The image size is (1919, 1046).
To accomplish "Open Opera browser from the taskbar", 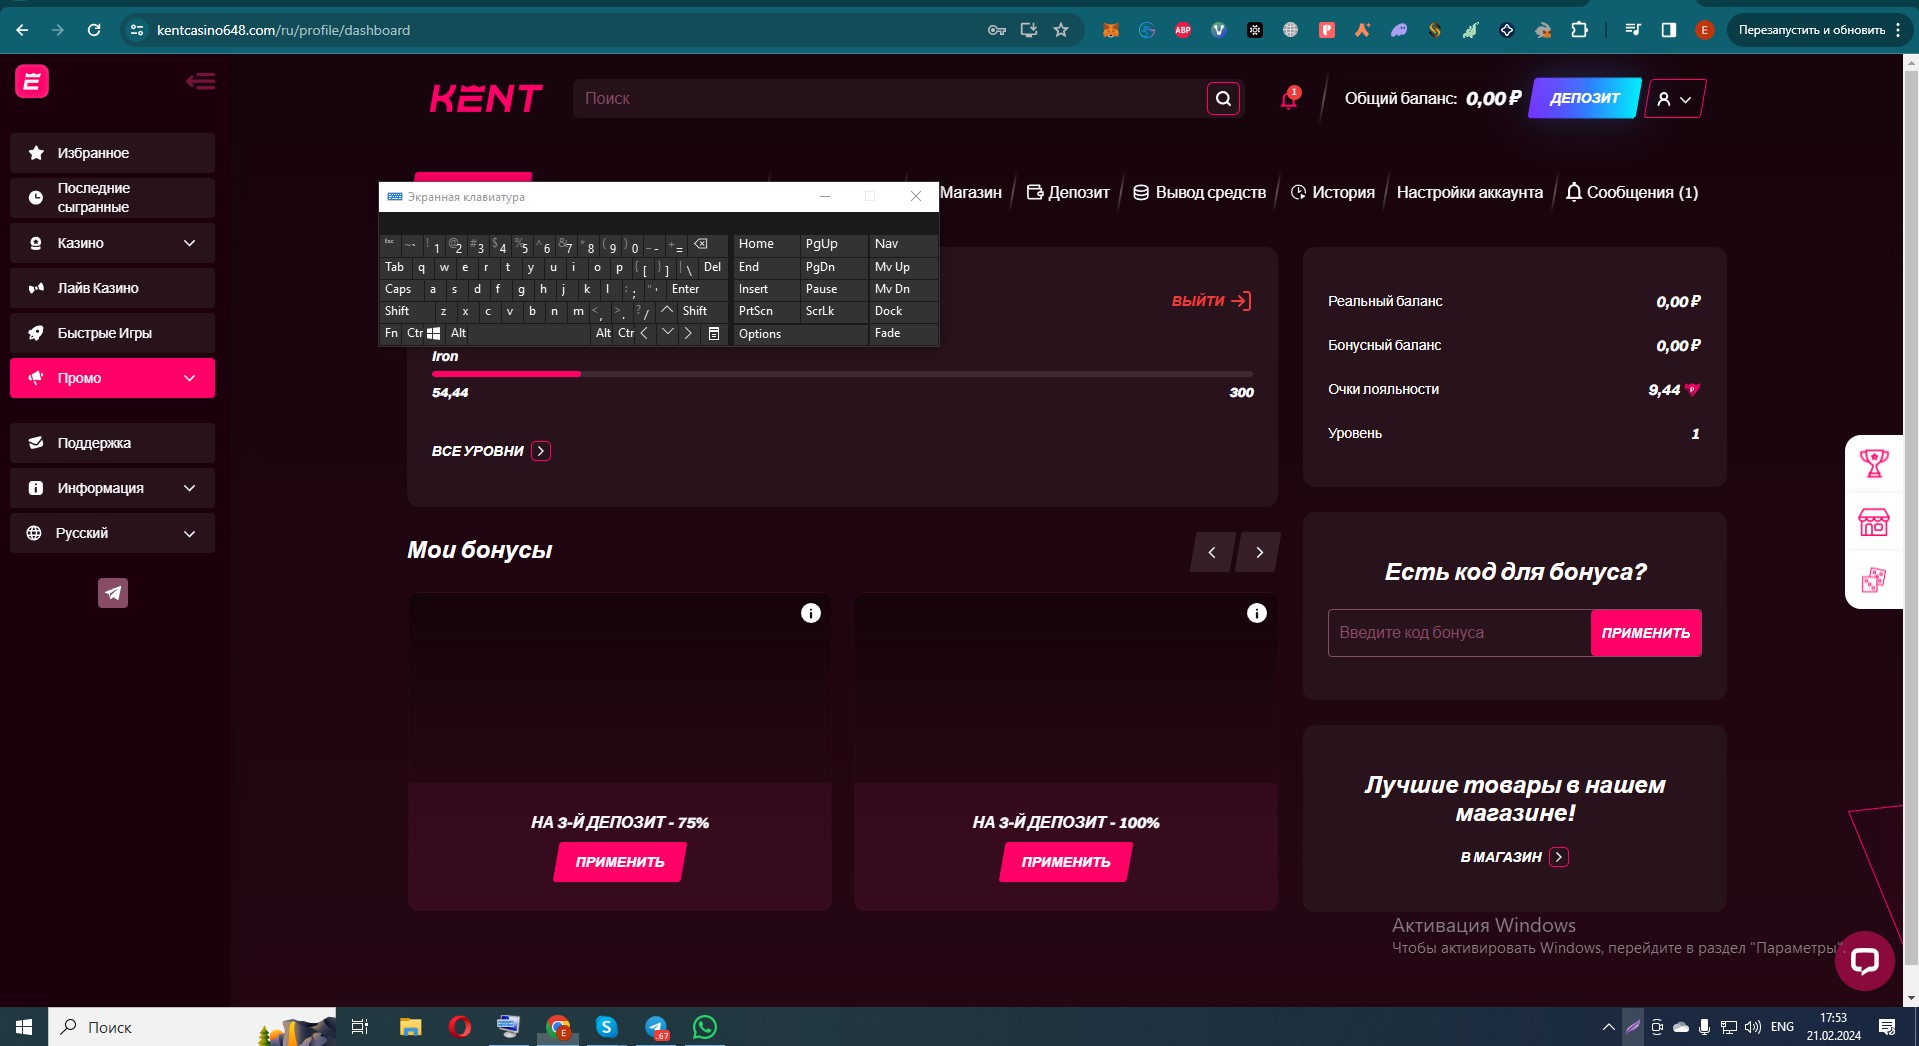I will click(x=459, y=1027).
